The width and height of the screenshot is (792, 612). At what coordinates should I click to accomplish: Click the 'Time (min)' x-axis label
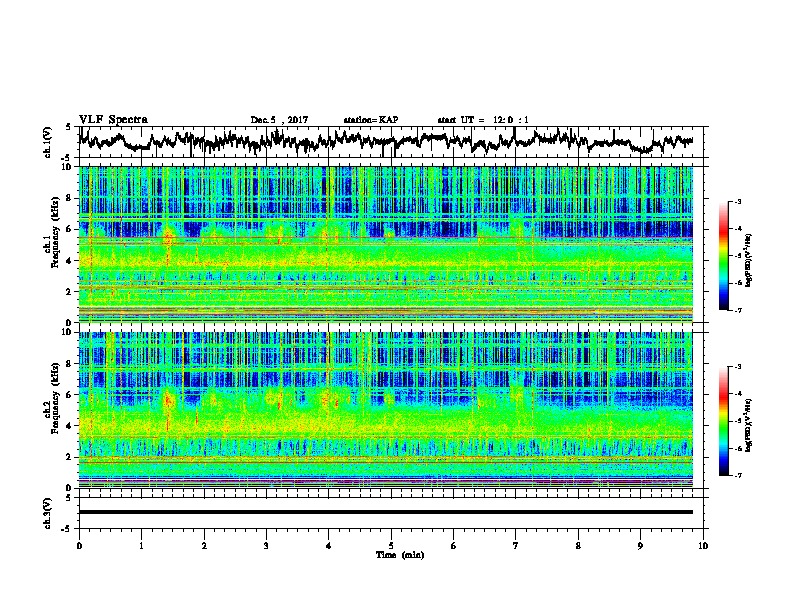[400, 555]
